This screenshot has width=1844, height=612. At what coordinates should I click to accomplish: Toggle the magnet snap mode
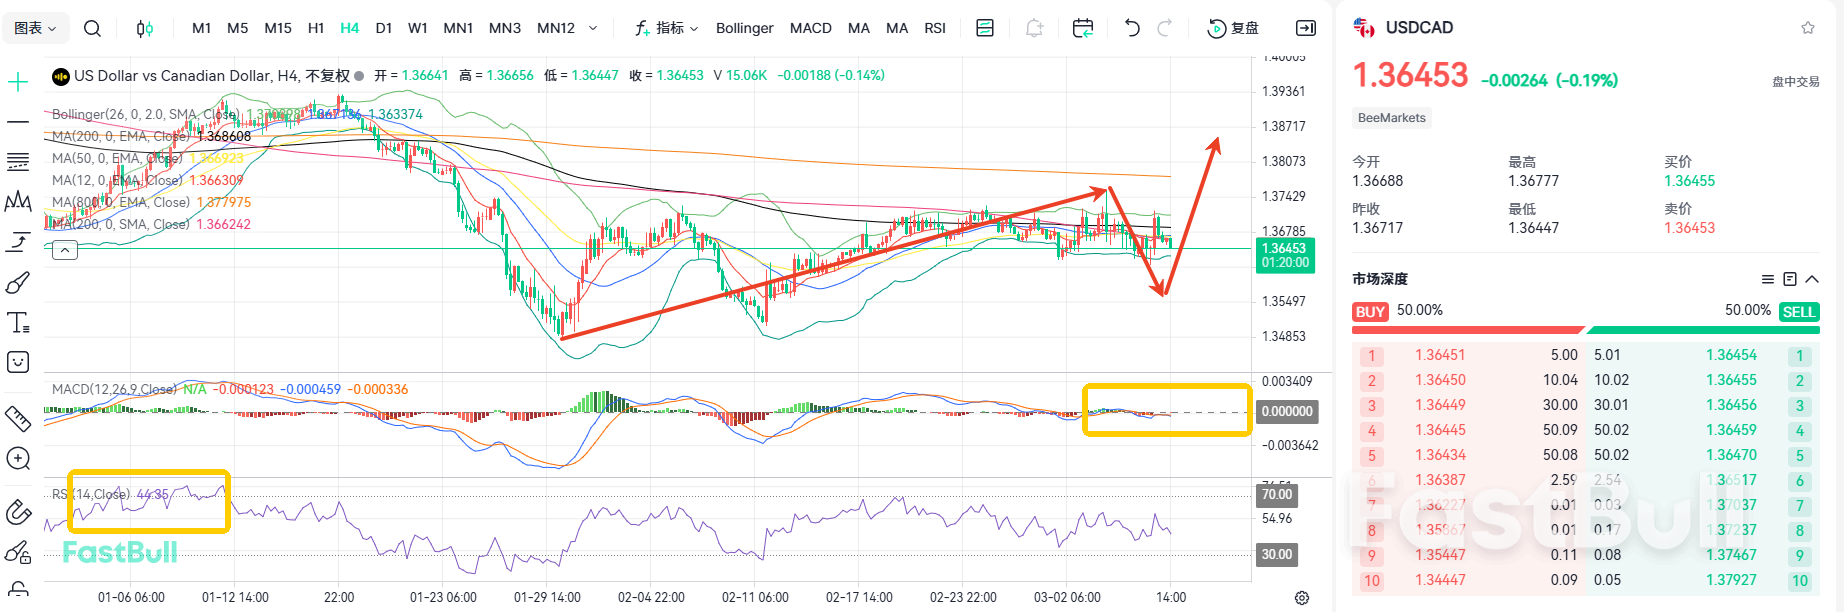tap(18, 512)
